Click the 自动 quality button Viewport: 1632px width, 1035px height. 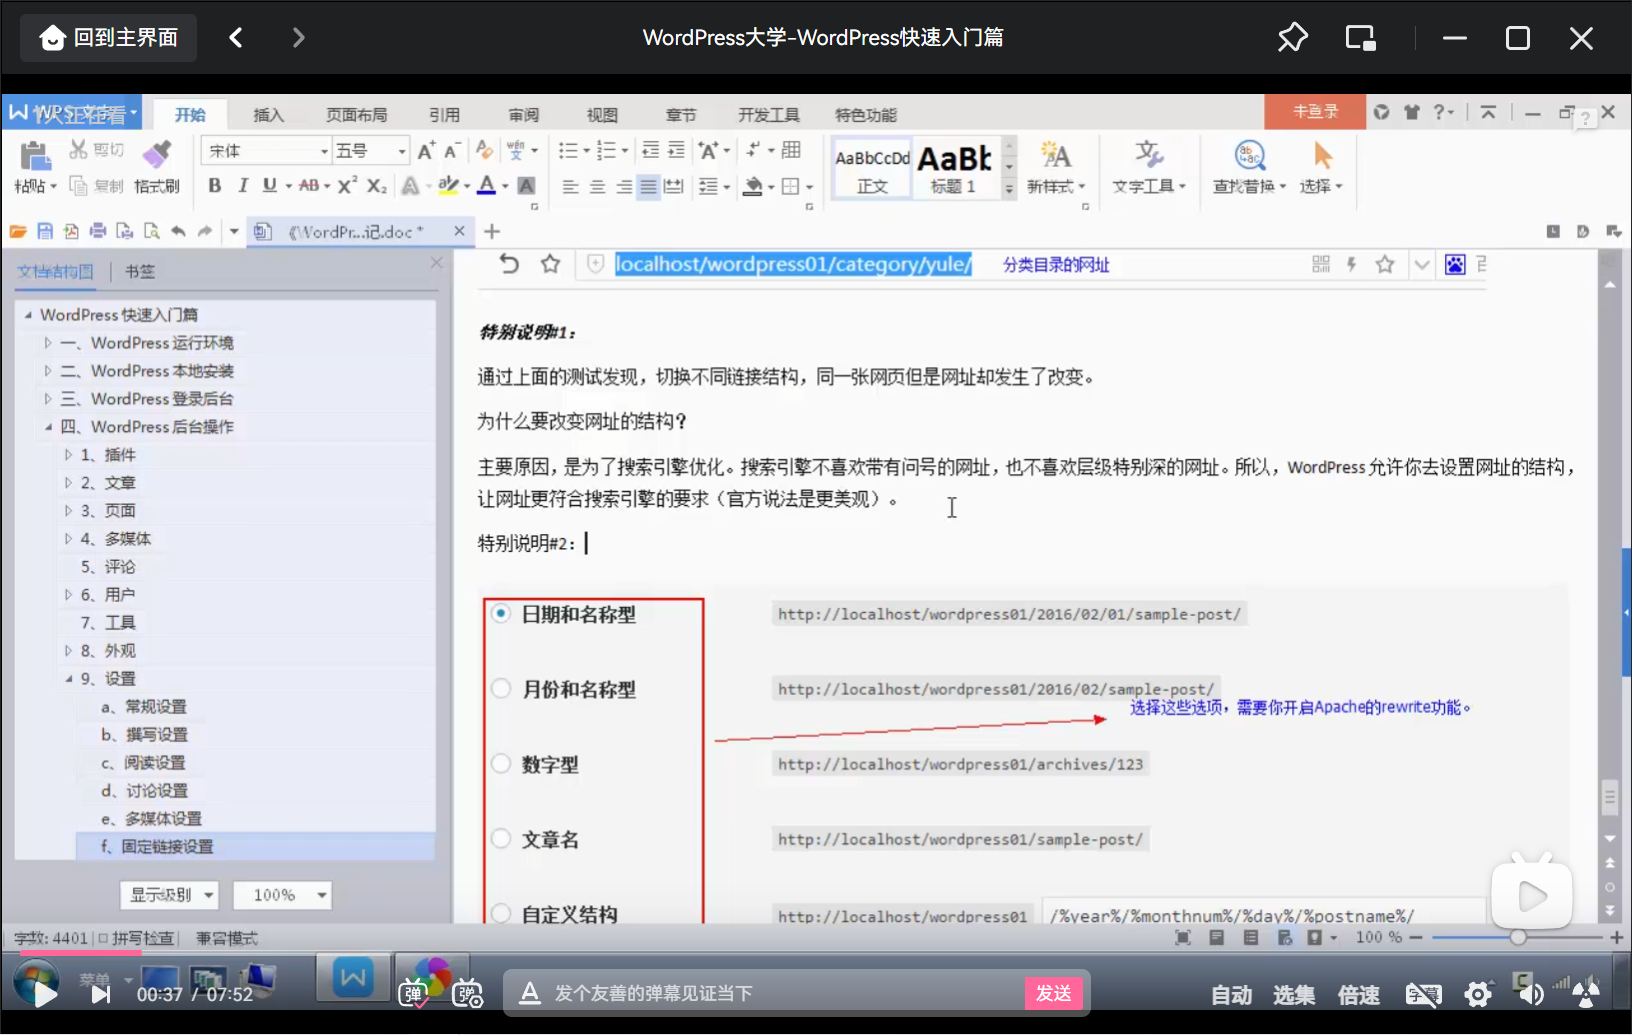(x=1231, y=995)
